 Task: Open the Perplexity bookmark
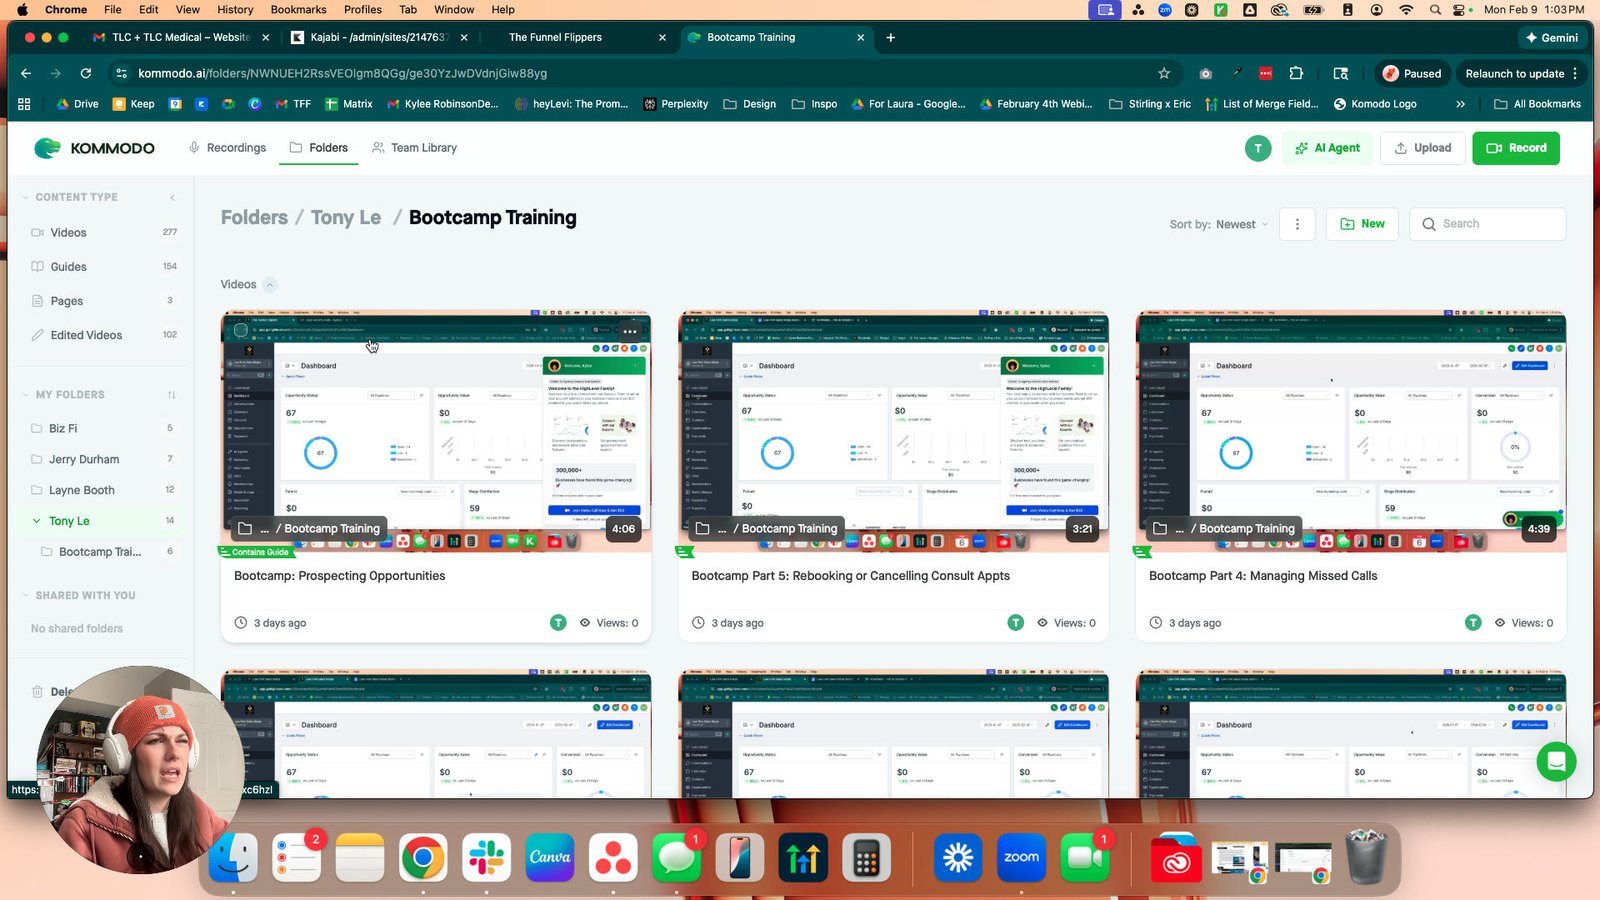[x=676, y=104]
